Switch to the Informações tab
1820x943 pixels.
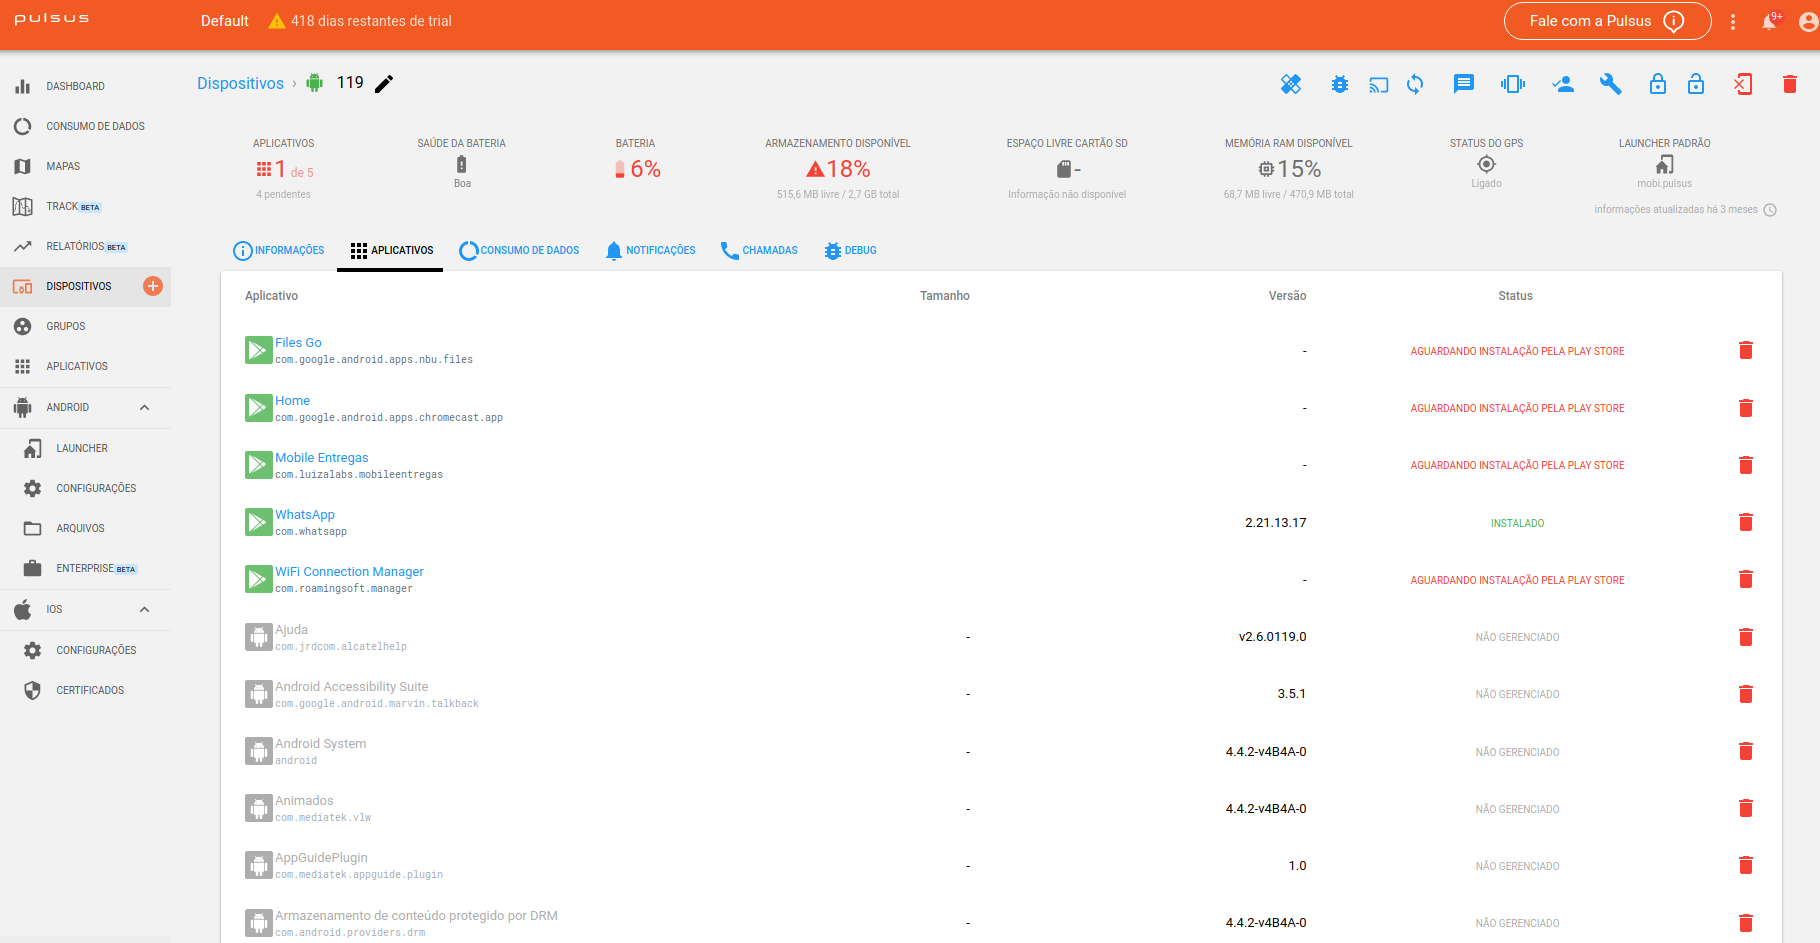[x=279, y=250]
